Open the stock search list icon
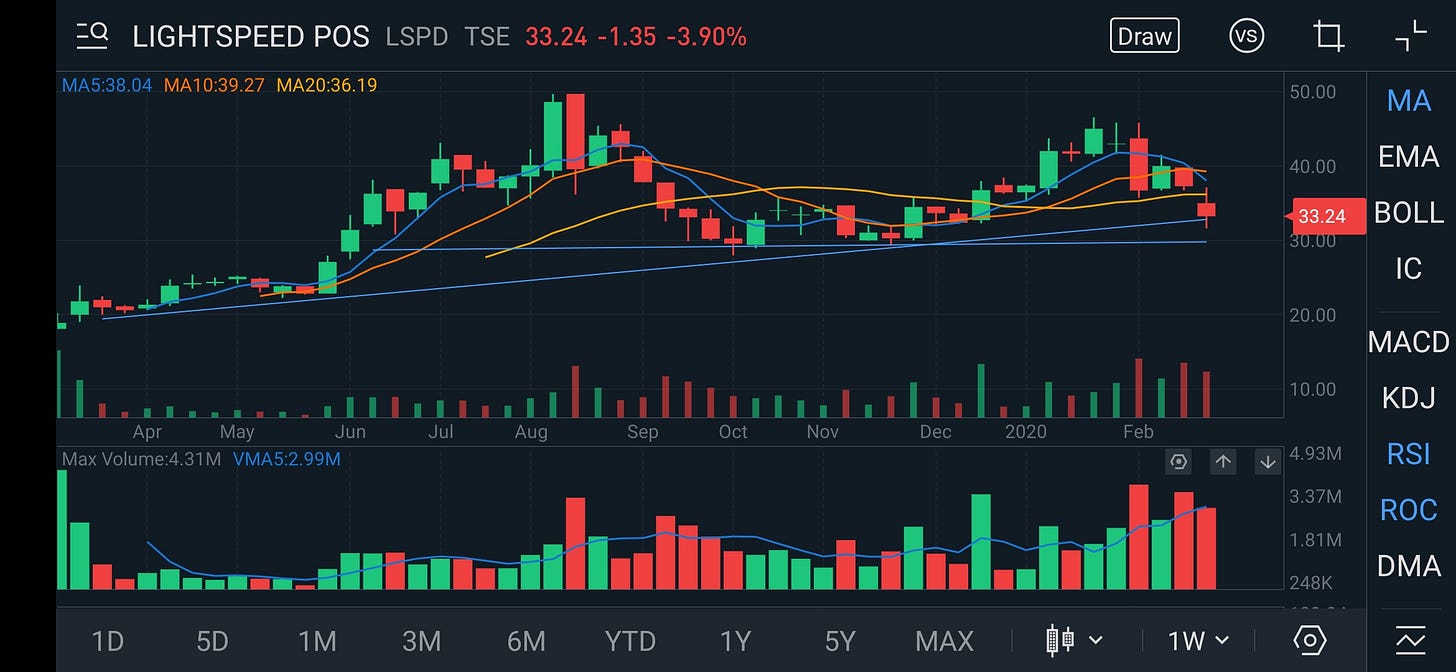Image resolution: width=1456 pixels, height=672 pixels. pos(92,37)
